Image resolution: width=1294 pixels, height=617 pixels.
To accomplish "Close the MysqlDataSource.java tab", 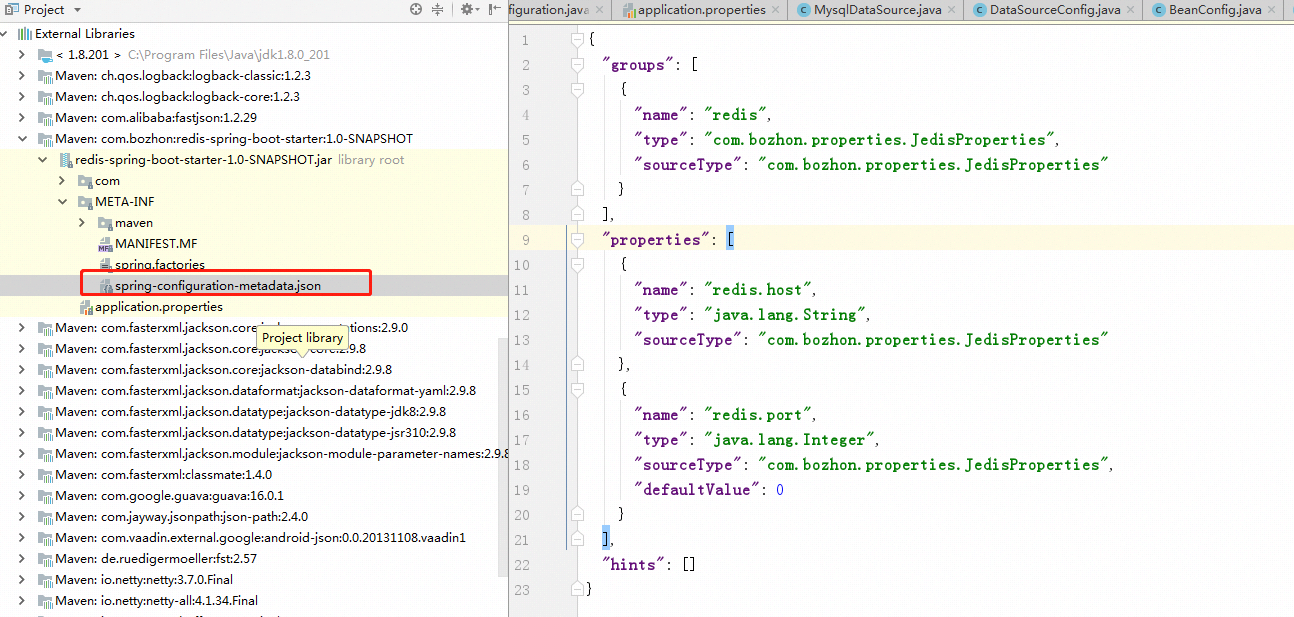I will (953, 10).
